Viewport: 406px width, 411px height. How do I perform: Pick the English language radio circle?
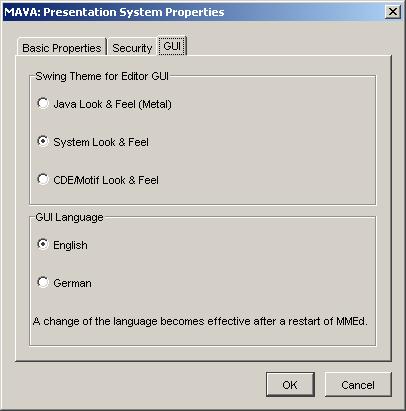[43, 244]
